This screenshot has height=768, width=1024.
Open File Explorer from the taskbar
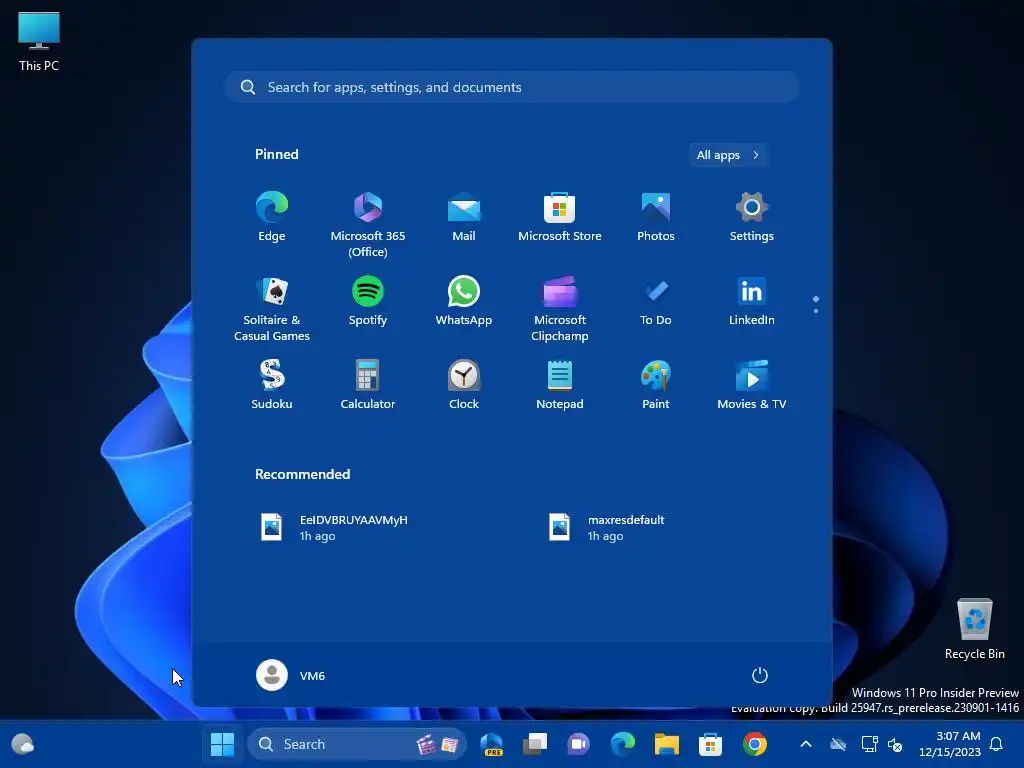(x=667, y=744)
